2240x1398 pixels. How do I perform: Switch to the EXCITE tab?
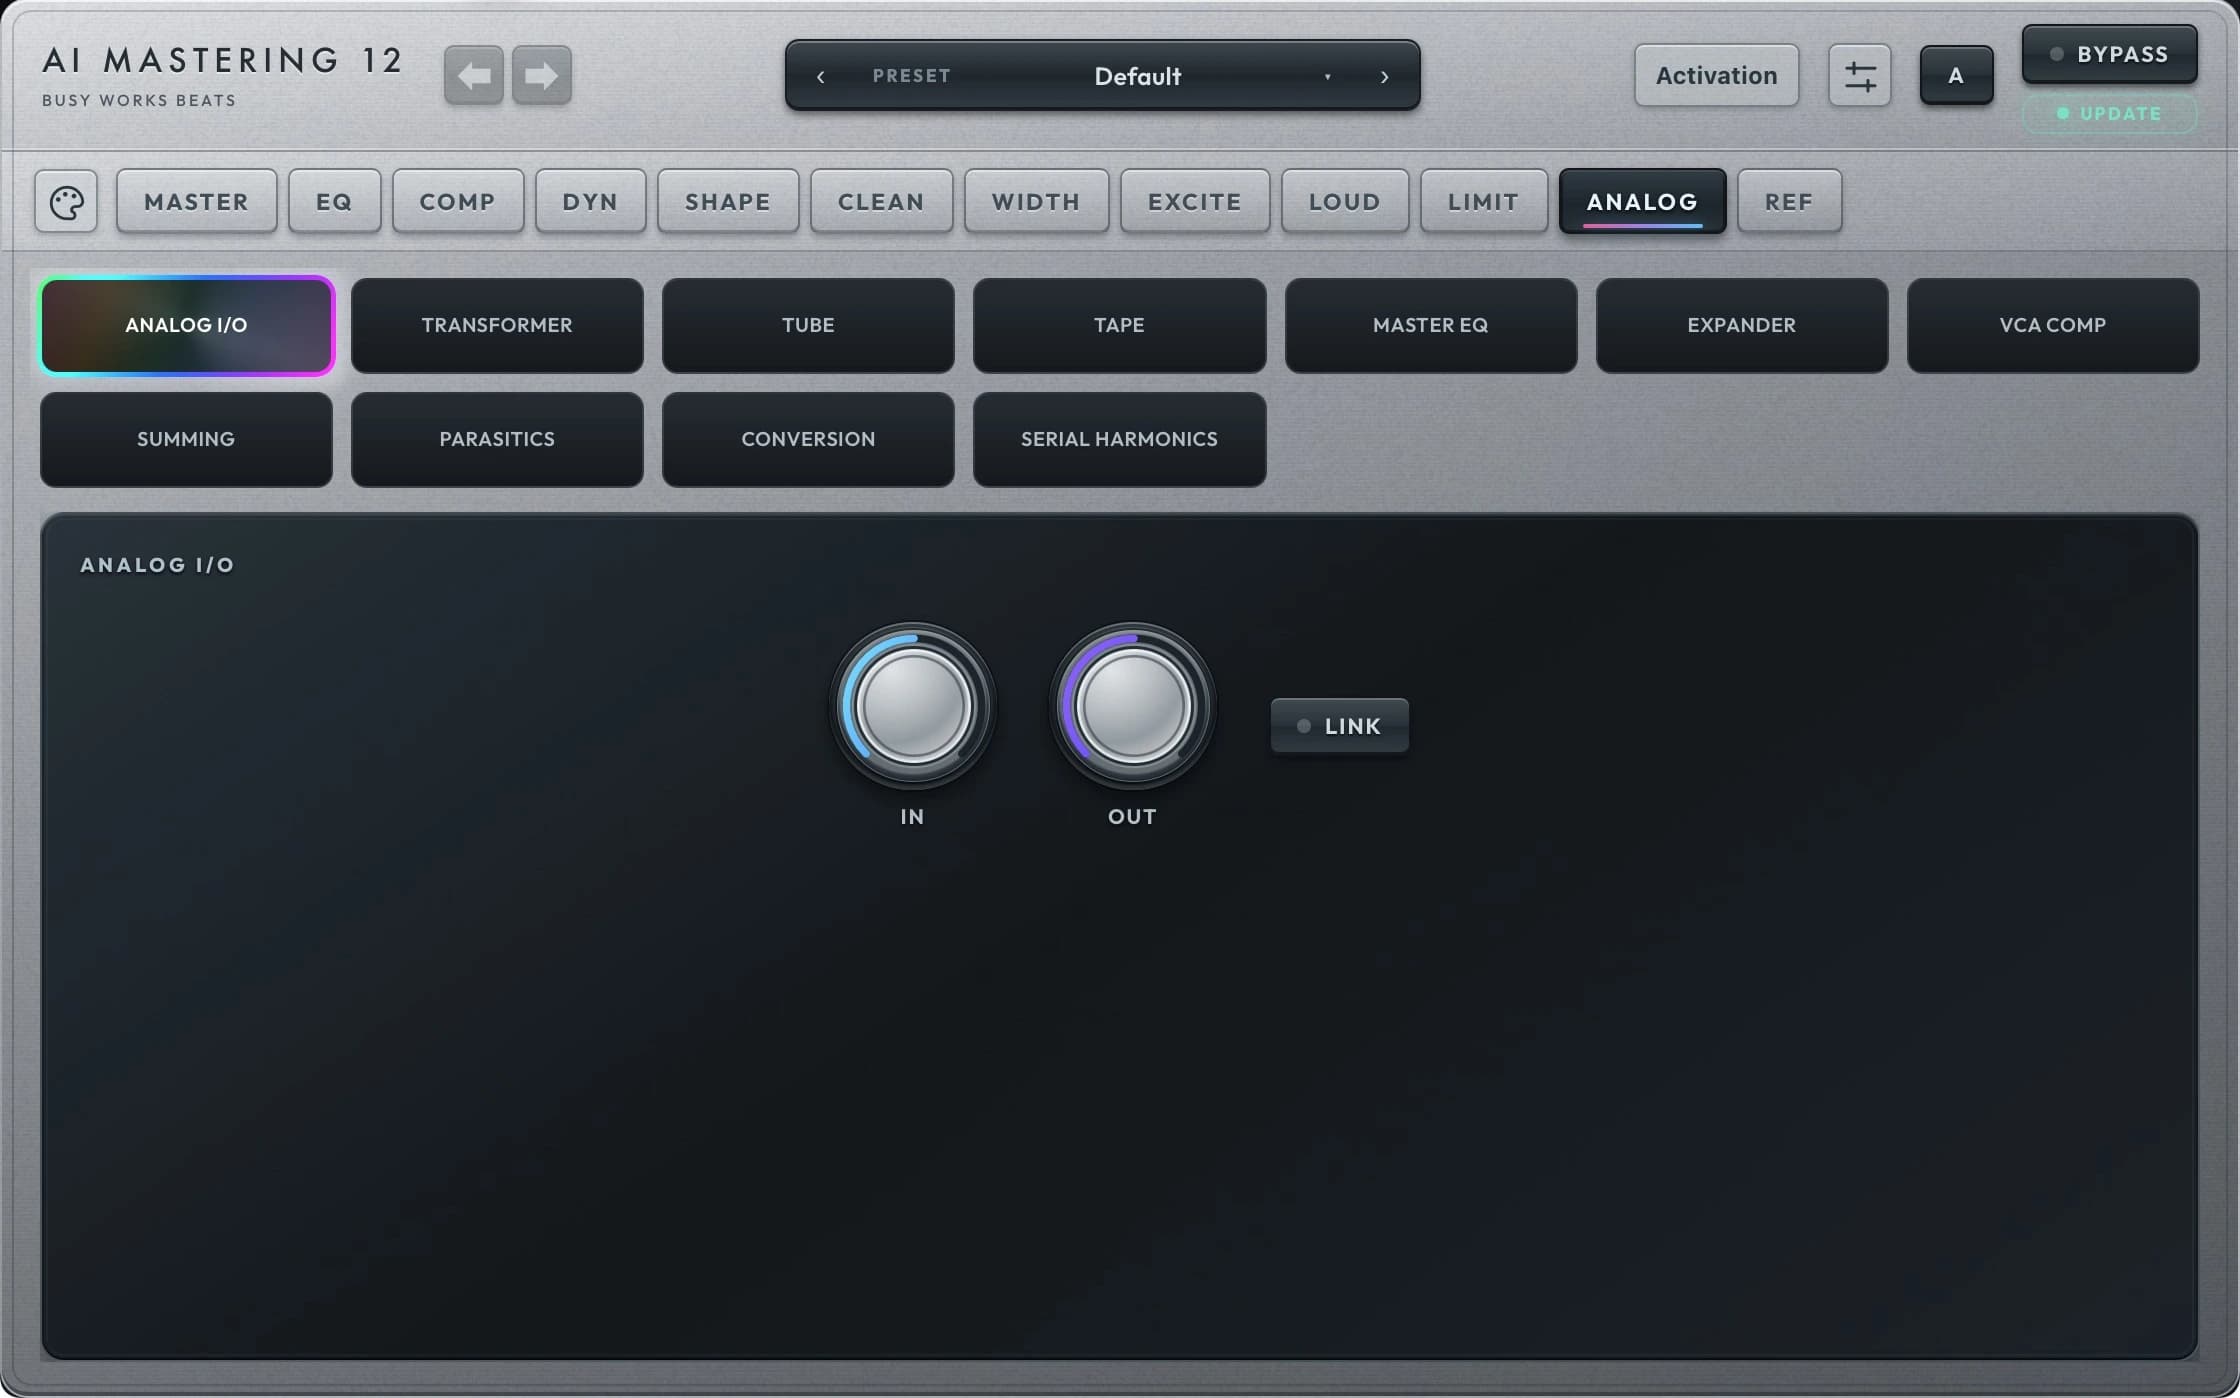1195,202
